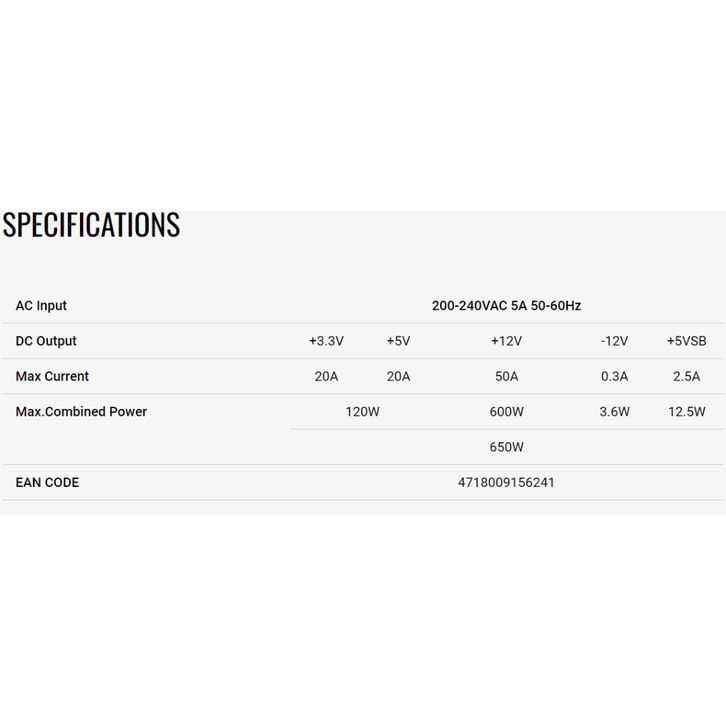
Task: Select the EAN CODE row label
Action: (x=47, y=482)
